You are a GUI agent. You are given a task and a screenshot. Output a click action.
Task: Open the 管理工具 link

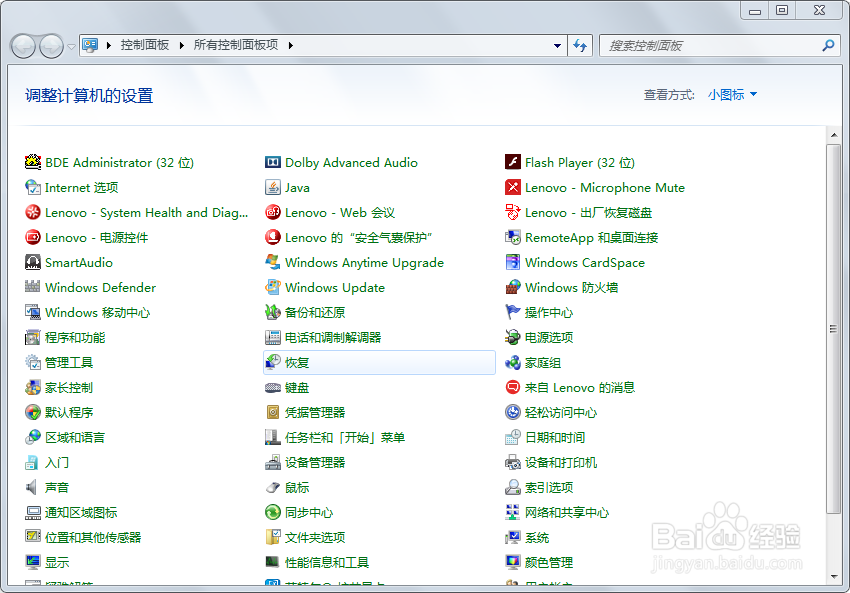69,362
